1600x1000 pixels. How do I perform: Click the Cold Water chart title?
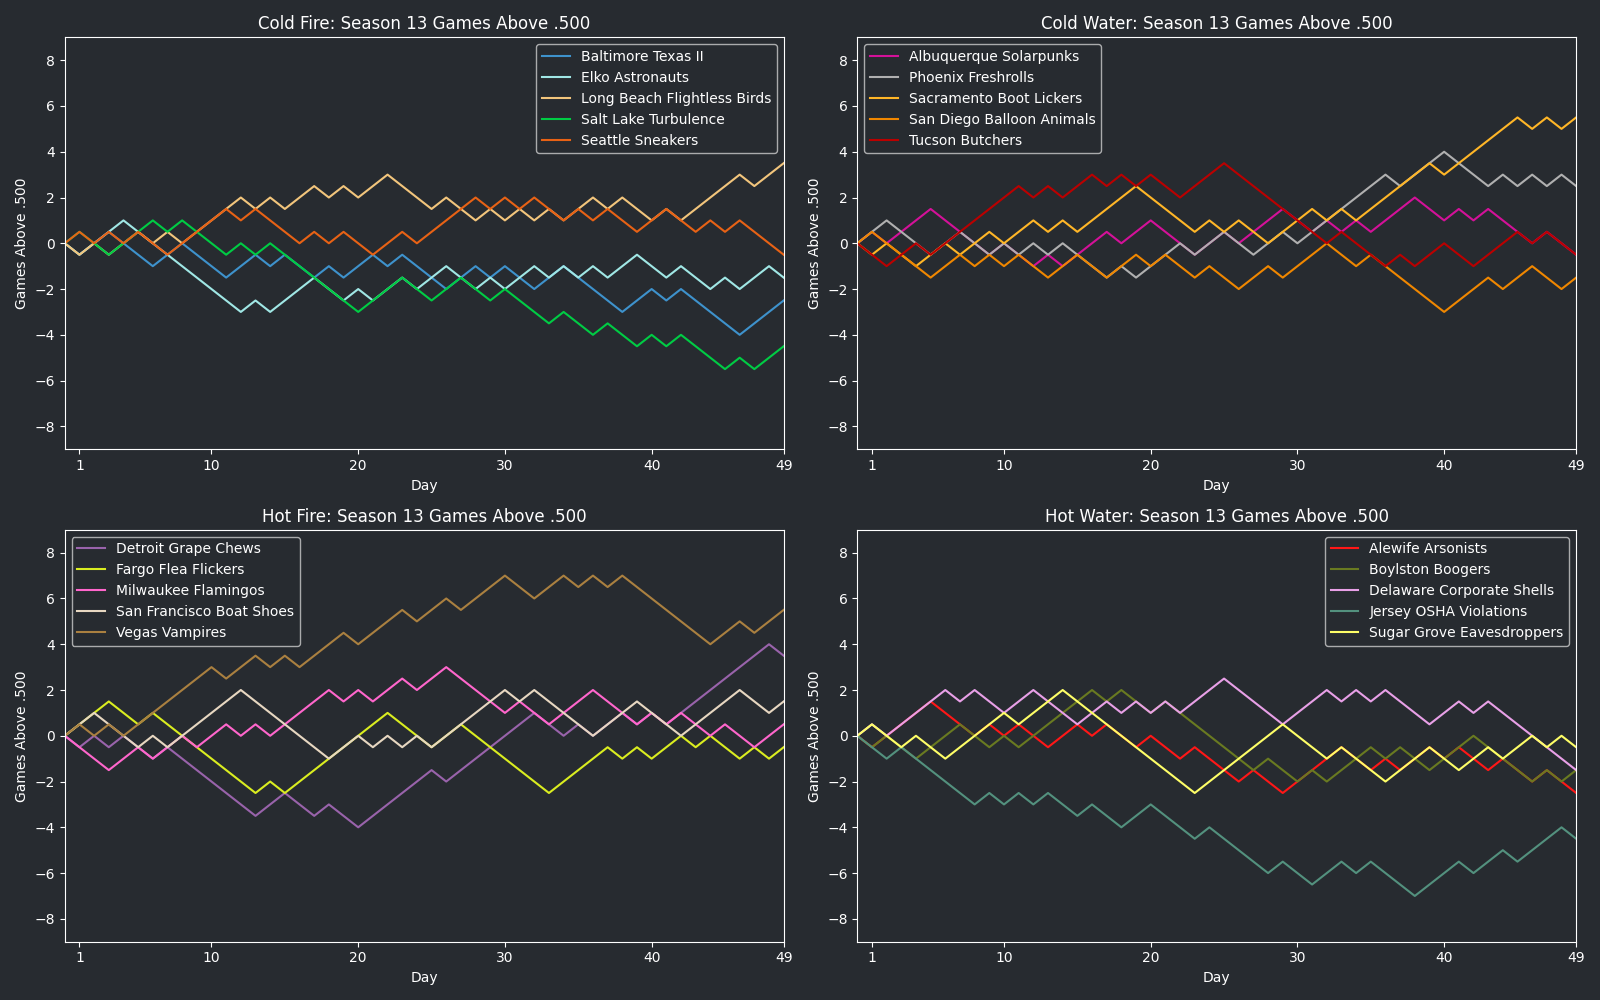[1216, 23]
